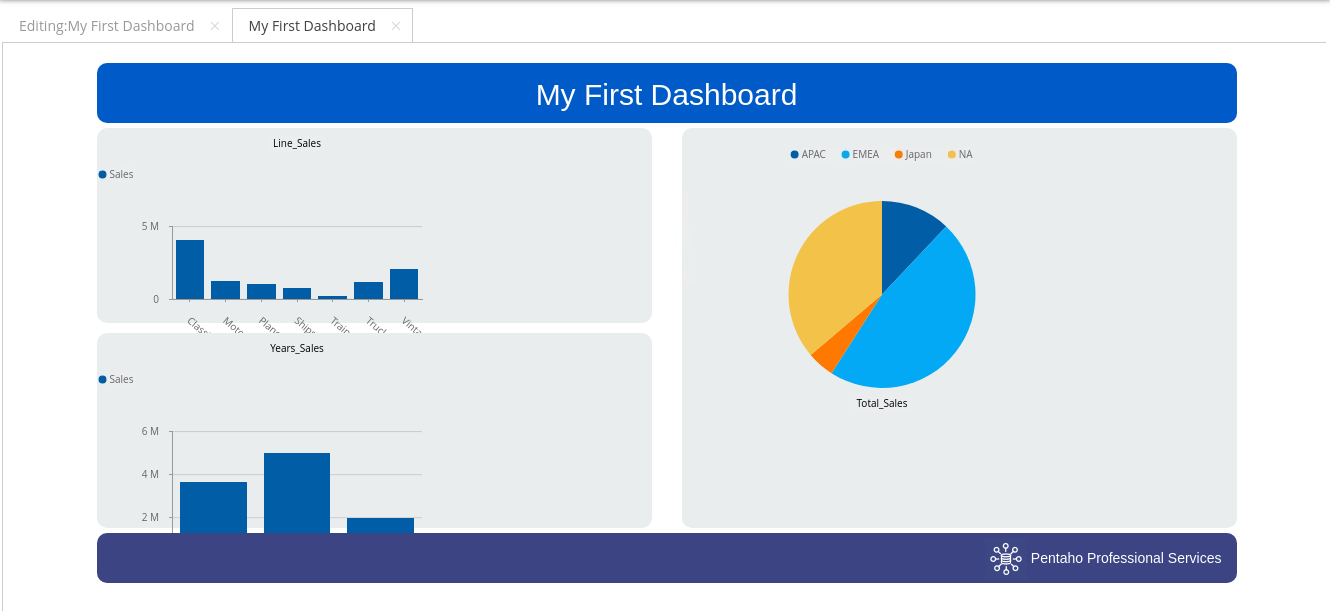Click the Pentaho Professional Services logo icon

pyautogui.click(x=1005, y=558)
